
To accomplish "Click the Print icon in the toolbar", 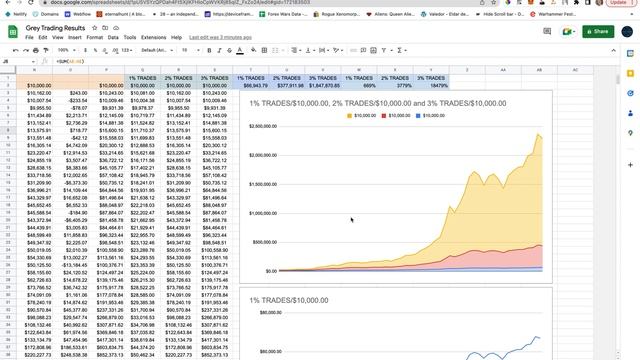I will click(x=36, y=50).
